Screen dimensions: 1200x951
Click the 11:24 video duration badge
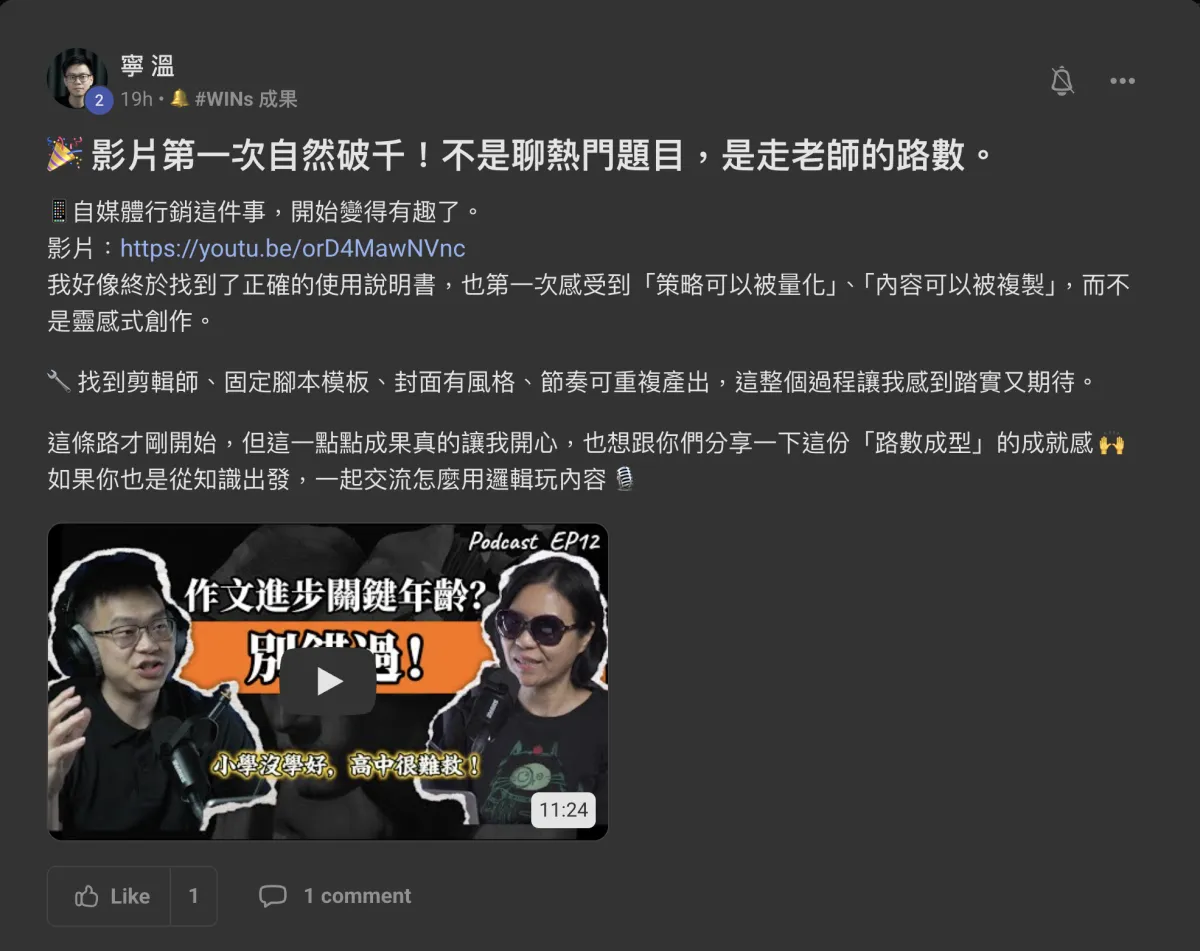(564, 810)
